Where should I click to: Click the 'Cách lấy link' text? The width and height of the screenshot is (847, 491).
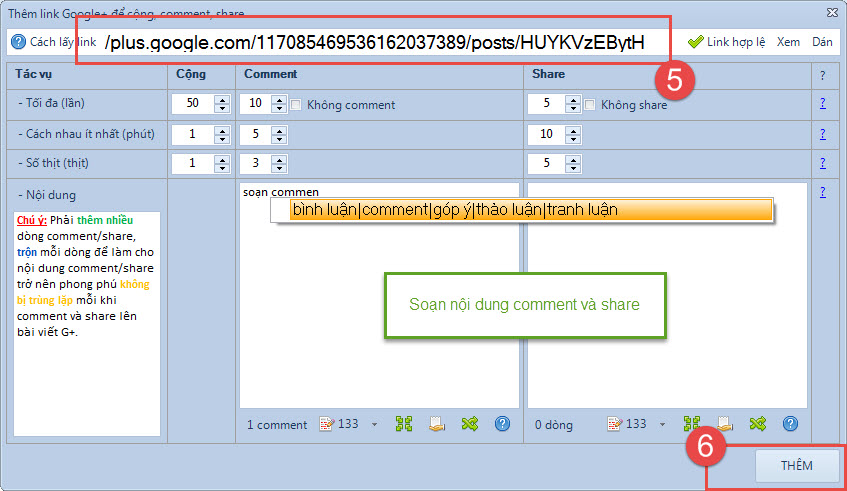63,42
